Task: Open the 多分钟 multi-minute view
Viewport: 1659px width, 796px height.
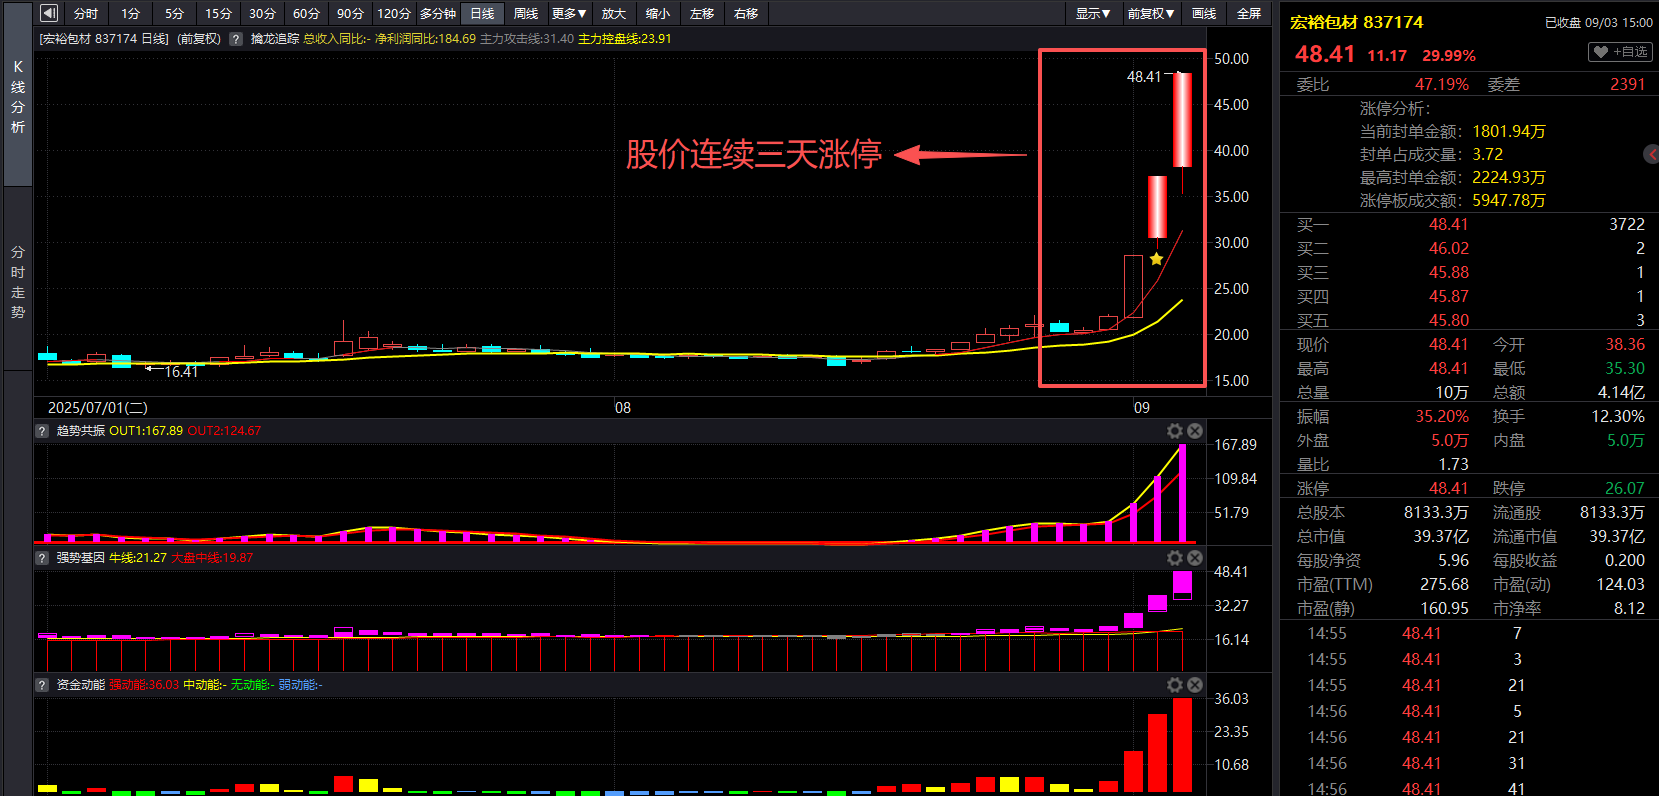Action: tap(438, 13)
